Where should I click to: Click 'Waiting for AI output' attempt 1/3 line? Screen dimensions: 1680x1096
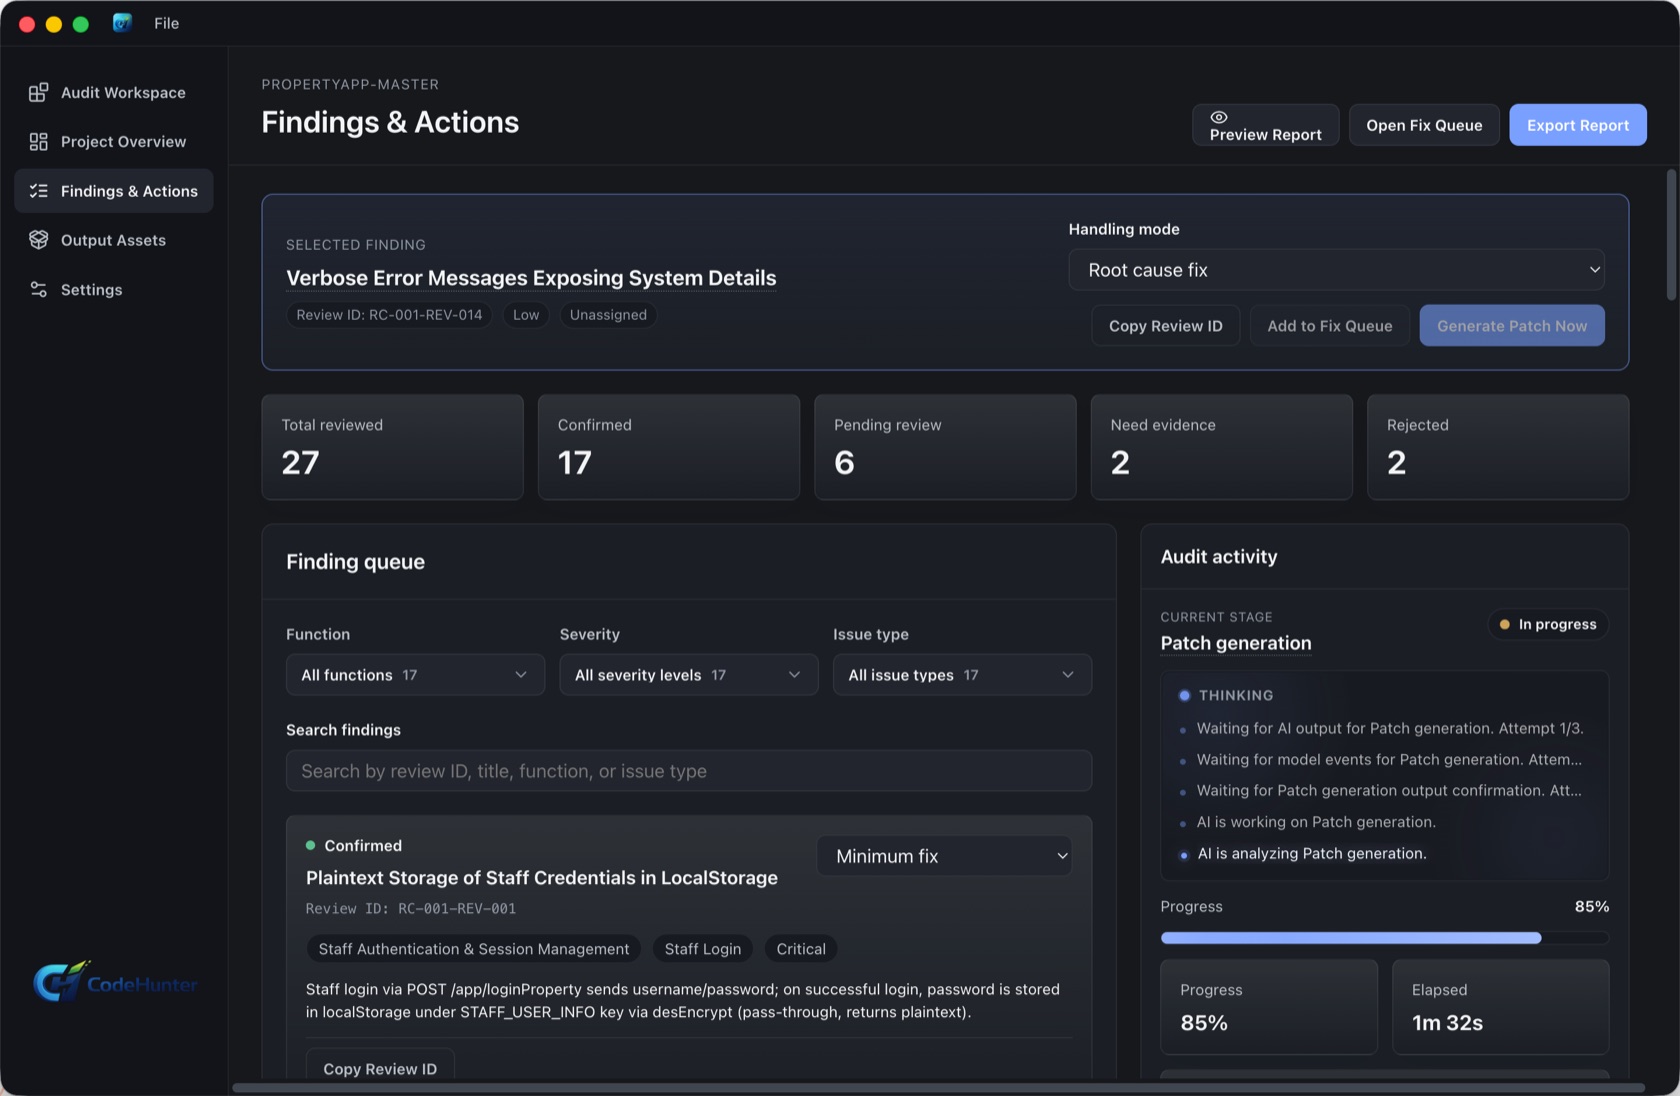point(1390,729)
